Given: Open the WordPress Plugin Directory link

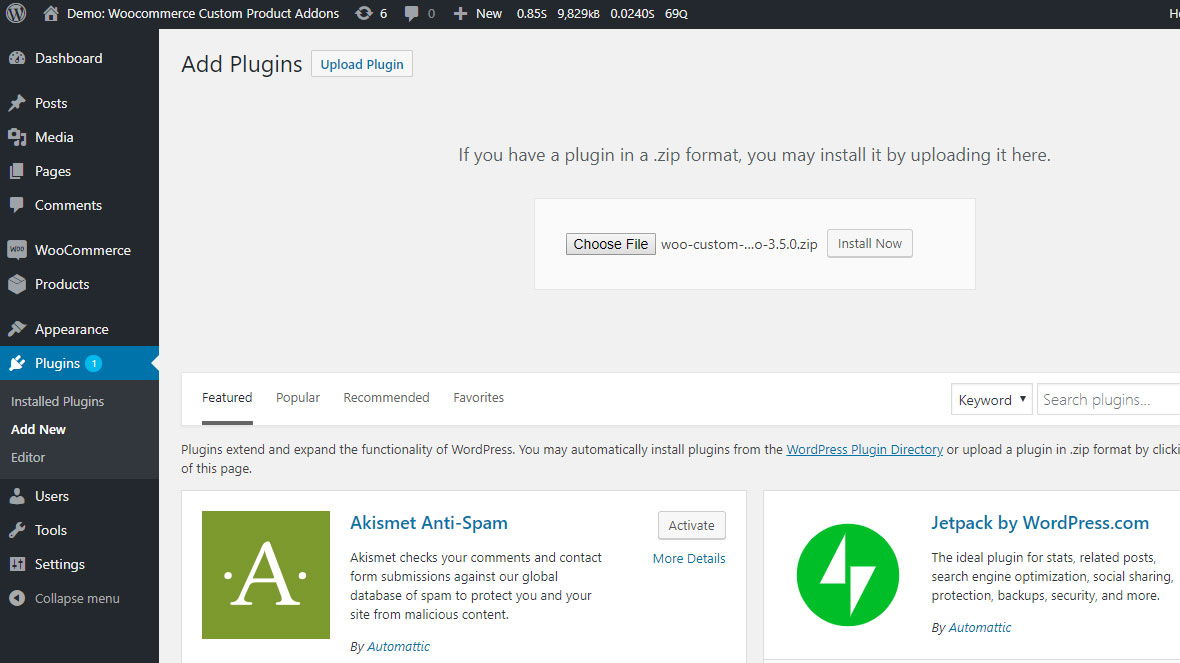Looking at the screenshot, I should point(864,449).
